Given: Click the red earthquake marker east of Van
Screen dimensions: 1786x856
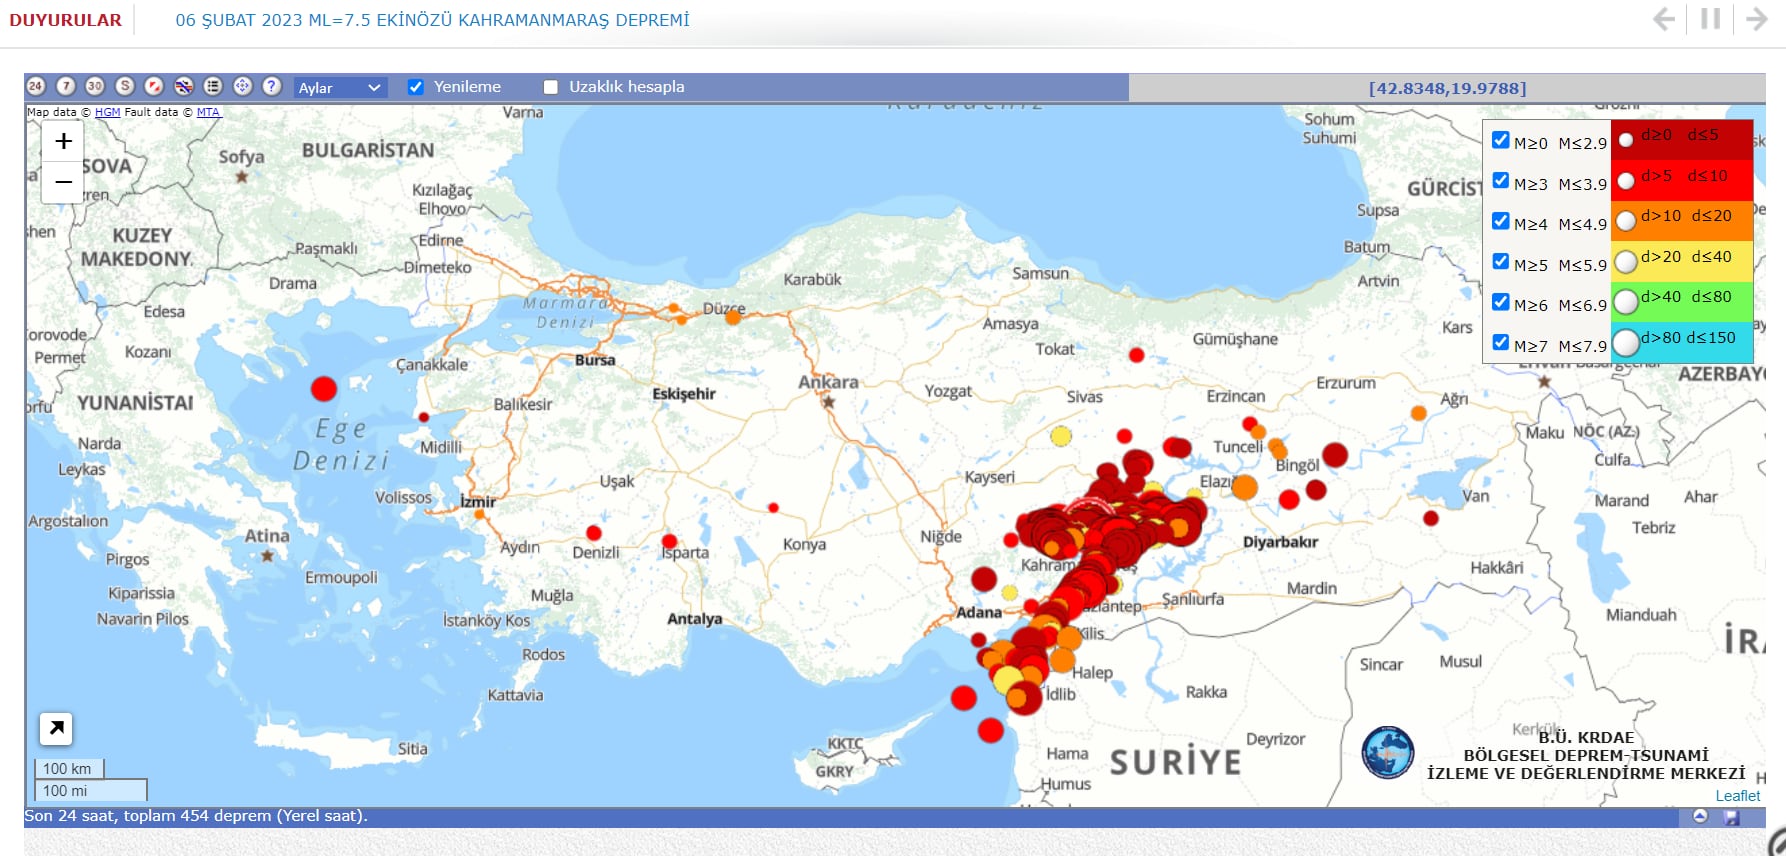Looking at the screenshot, I should tap(1431, 518).
